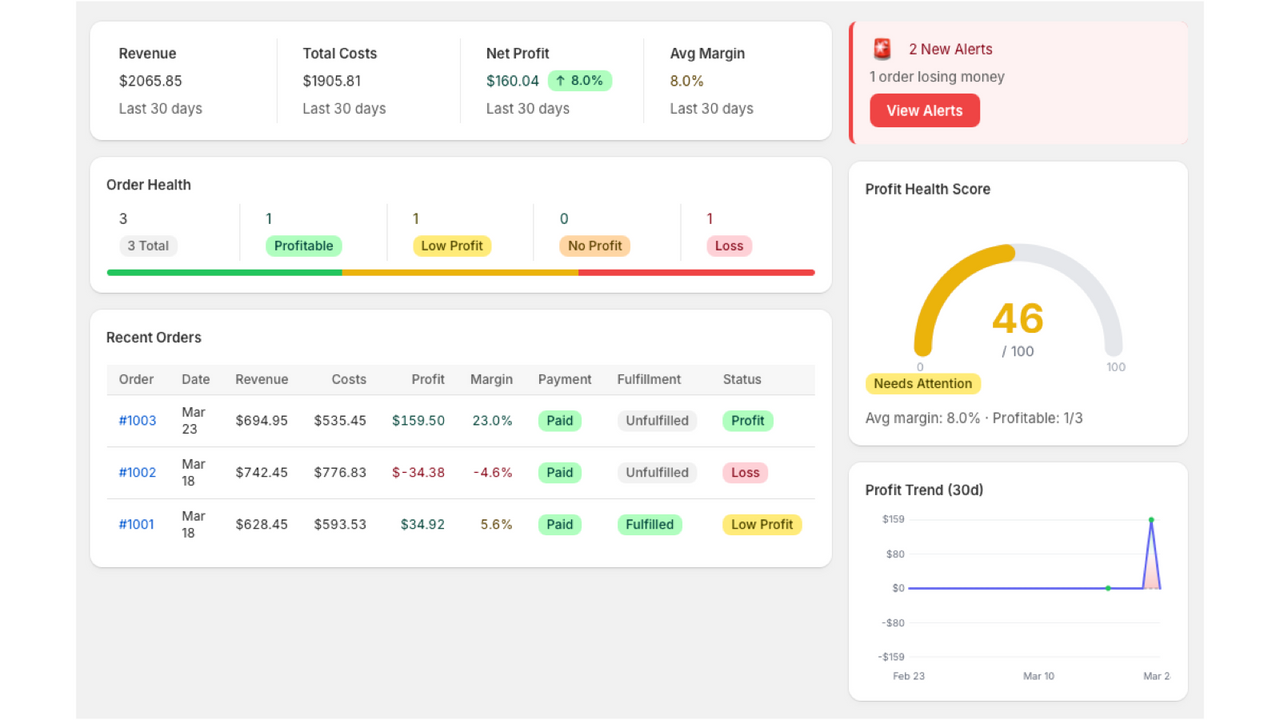Click the $776.83 costs cell
1280x720 pixels.
click(x=340, y=473)
